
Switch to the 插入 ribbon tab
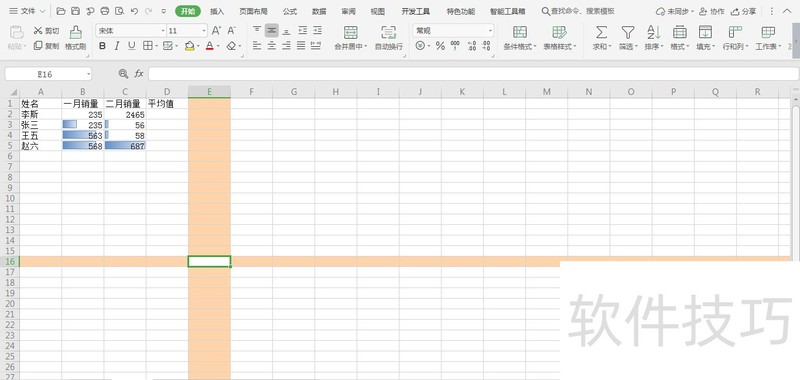click(x=217, y=11)
